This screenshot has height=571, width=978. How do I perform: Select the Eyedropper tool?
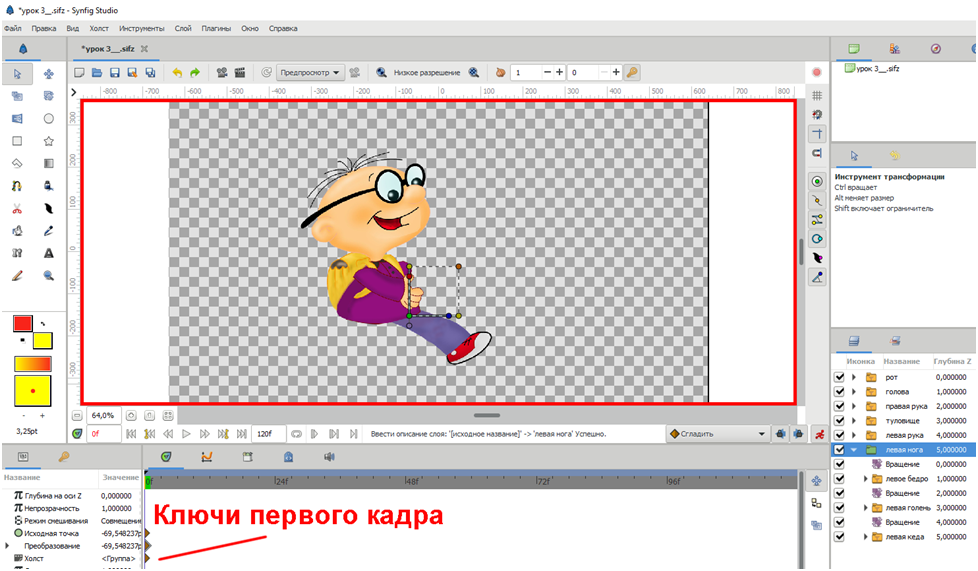coord(49,231)
